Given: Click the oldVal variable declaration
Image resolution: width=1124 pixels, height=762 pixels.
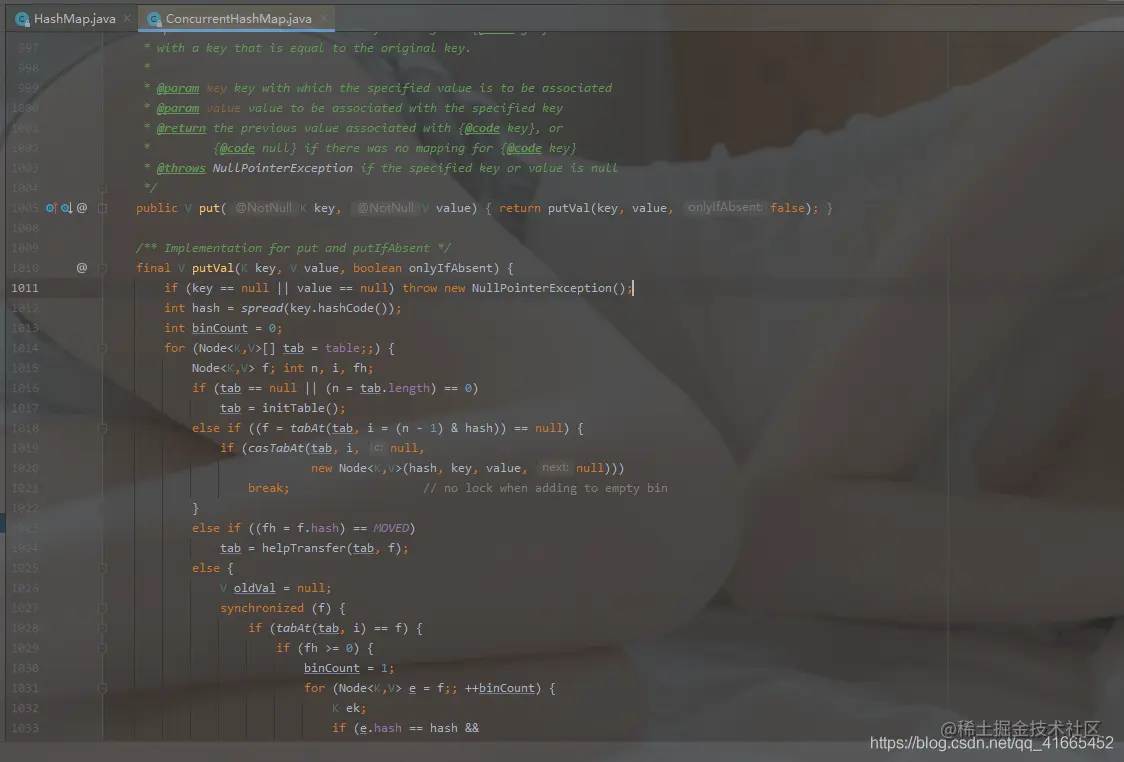Looking at the screenshot, I should [x=254, y=588].
